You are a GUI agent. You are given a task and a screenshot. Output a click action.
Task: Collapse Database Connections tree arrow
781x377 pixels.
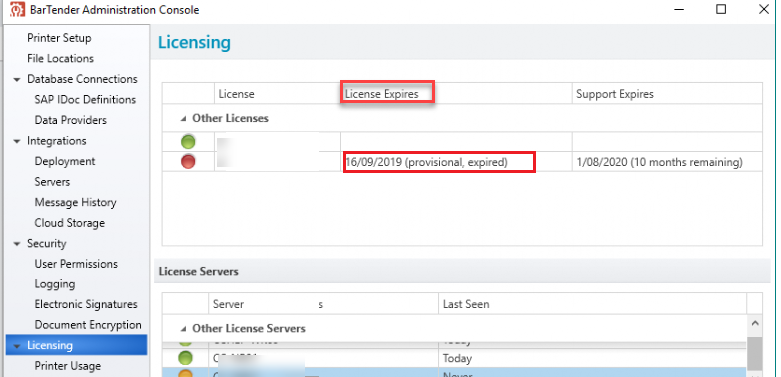coord(17,79)
